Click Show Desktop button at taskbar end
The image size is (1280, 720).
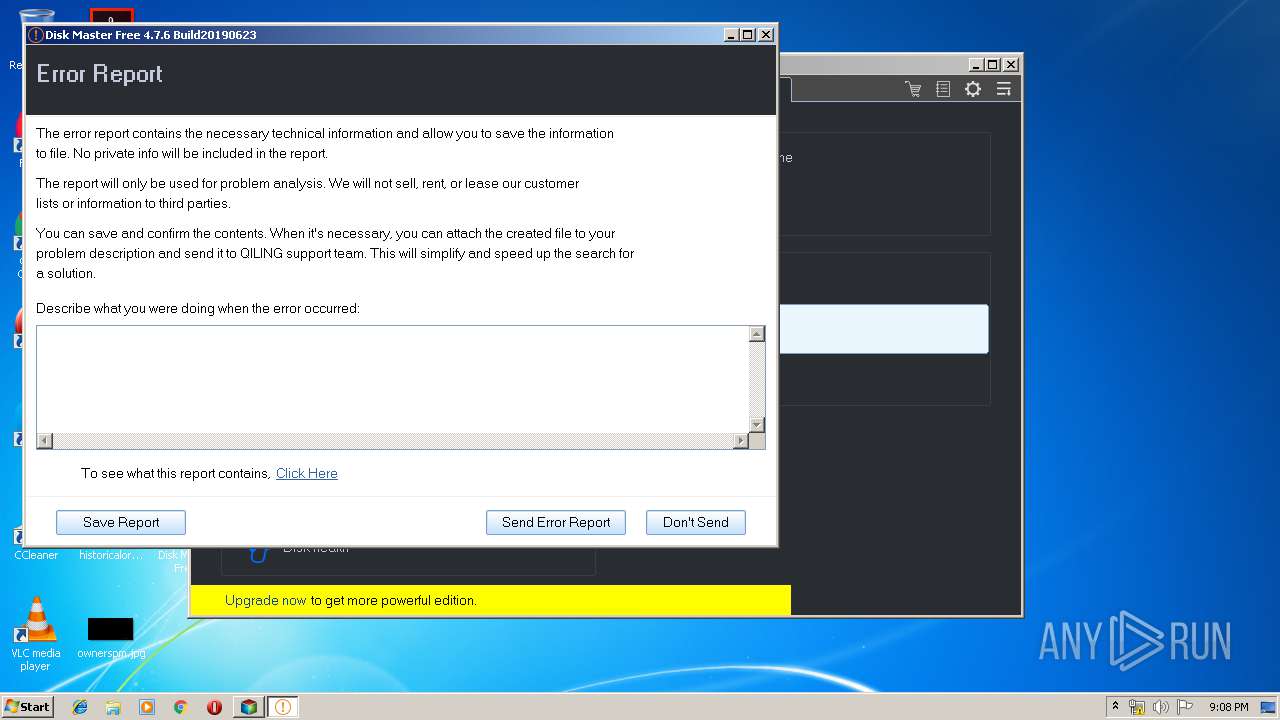coord(1269,707)
